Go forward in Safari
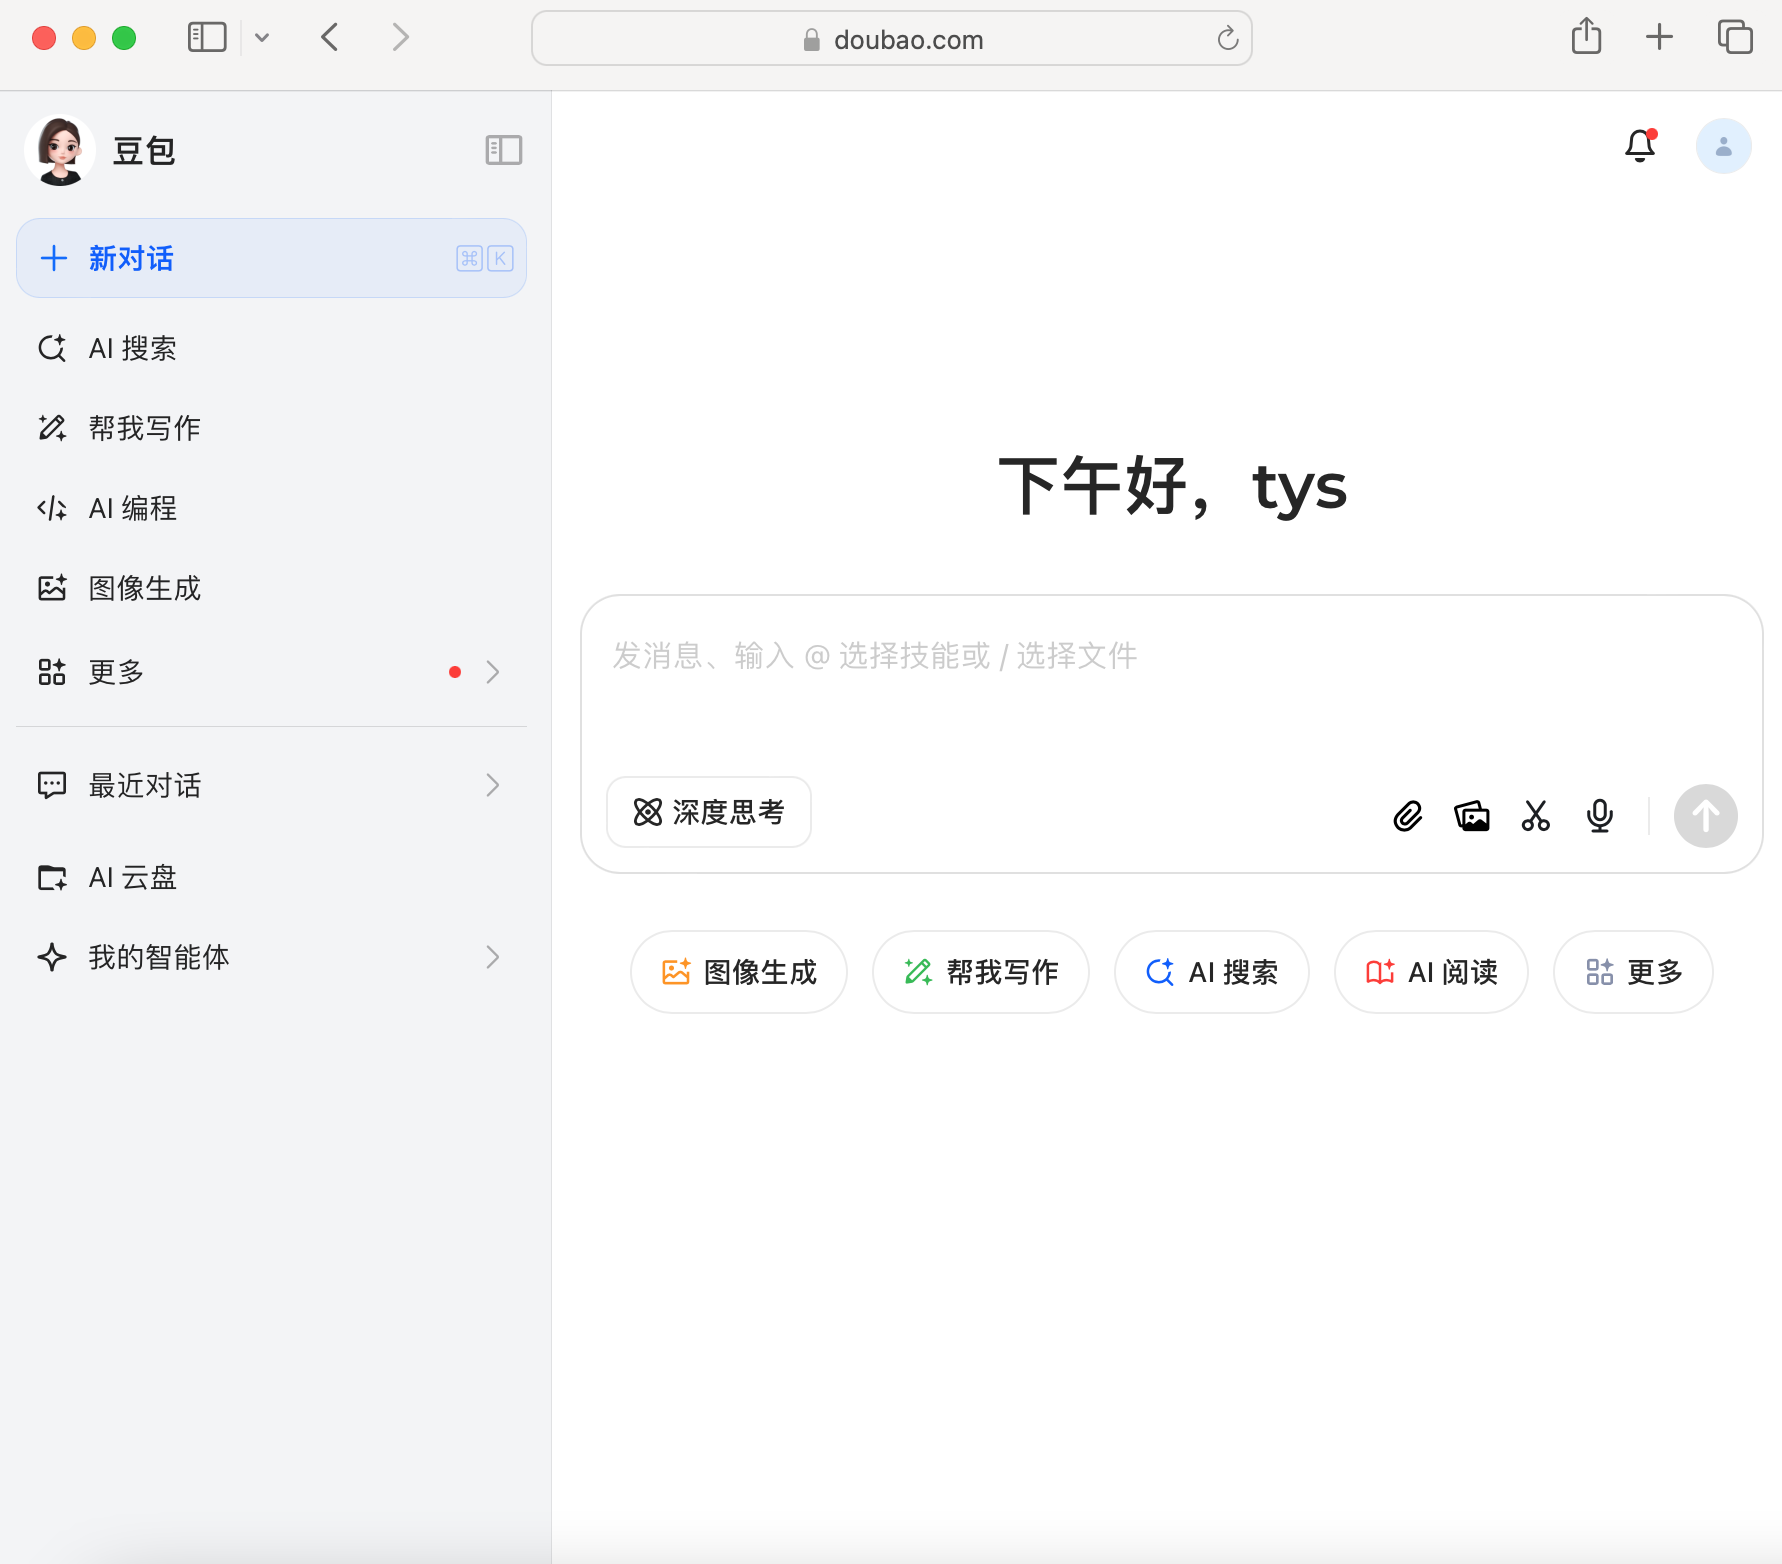 coord(400,38)
